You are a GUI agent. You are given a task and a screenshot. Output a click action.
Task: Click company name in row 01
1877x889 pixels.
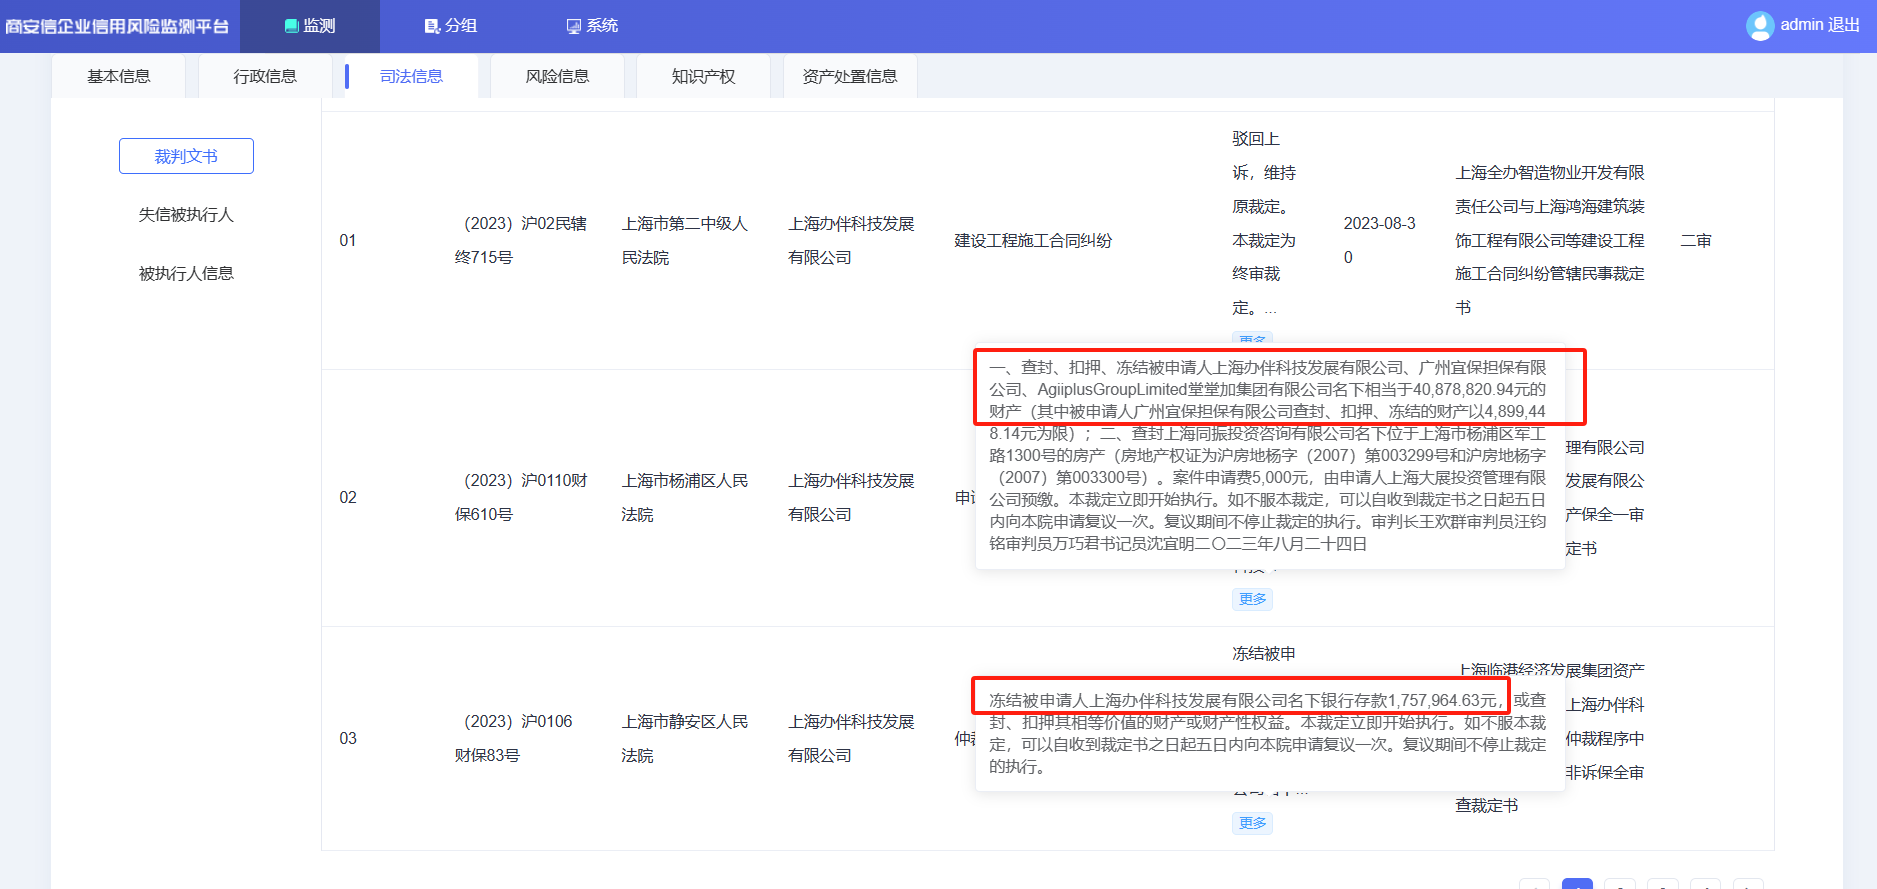(851, 241)
